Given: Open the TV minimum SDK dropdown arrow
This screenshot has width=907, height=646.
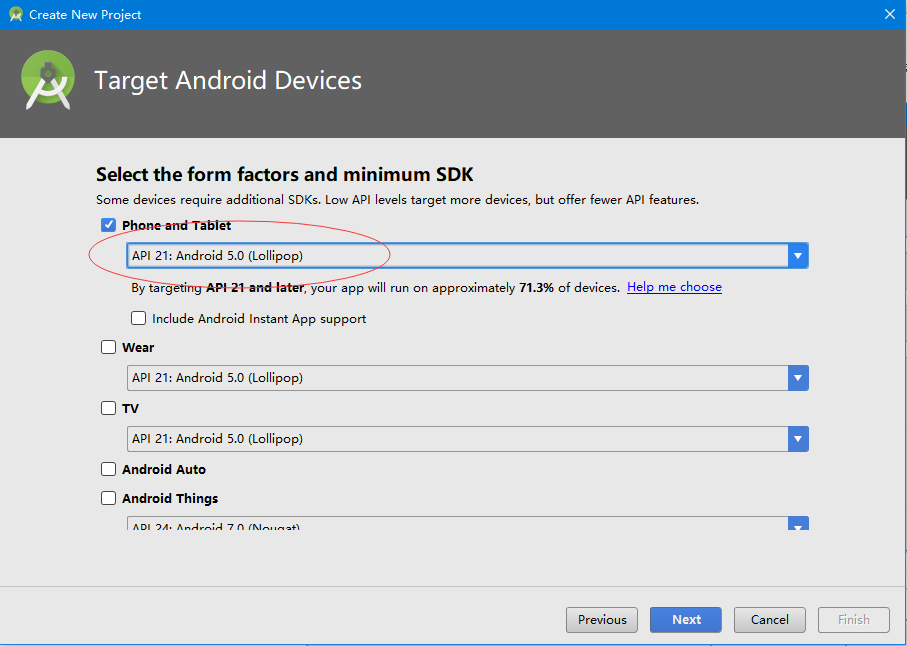Looking at the screenshot, I should click(797, 439).
